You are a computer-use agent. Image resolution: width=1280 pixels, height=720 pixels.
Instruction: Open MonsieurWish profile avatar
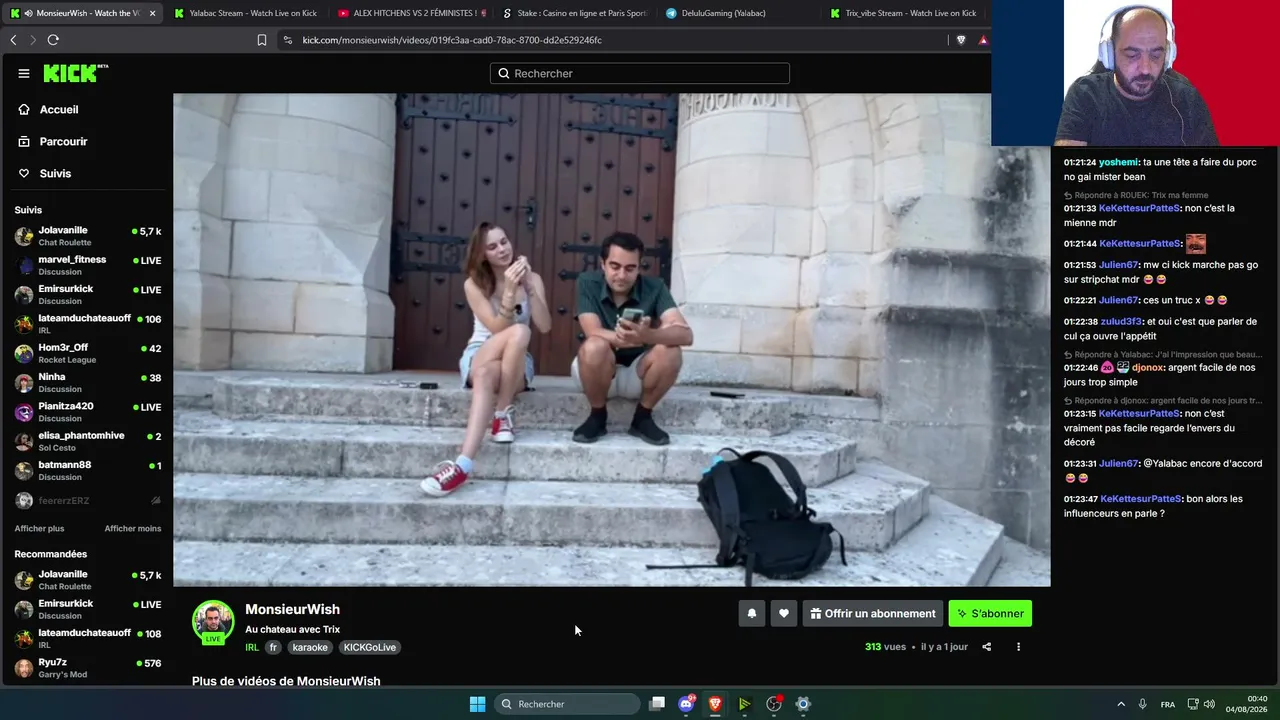pyautogui.click(x=213, y=621)
